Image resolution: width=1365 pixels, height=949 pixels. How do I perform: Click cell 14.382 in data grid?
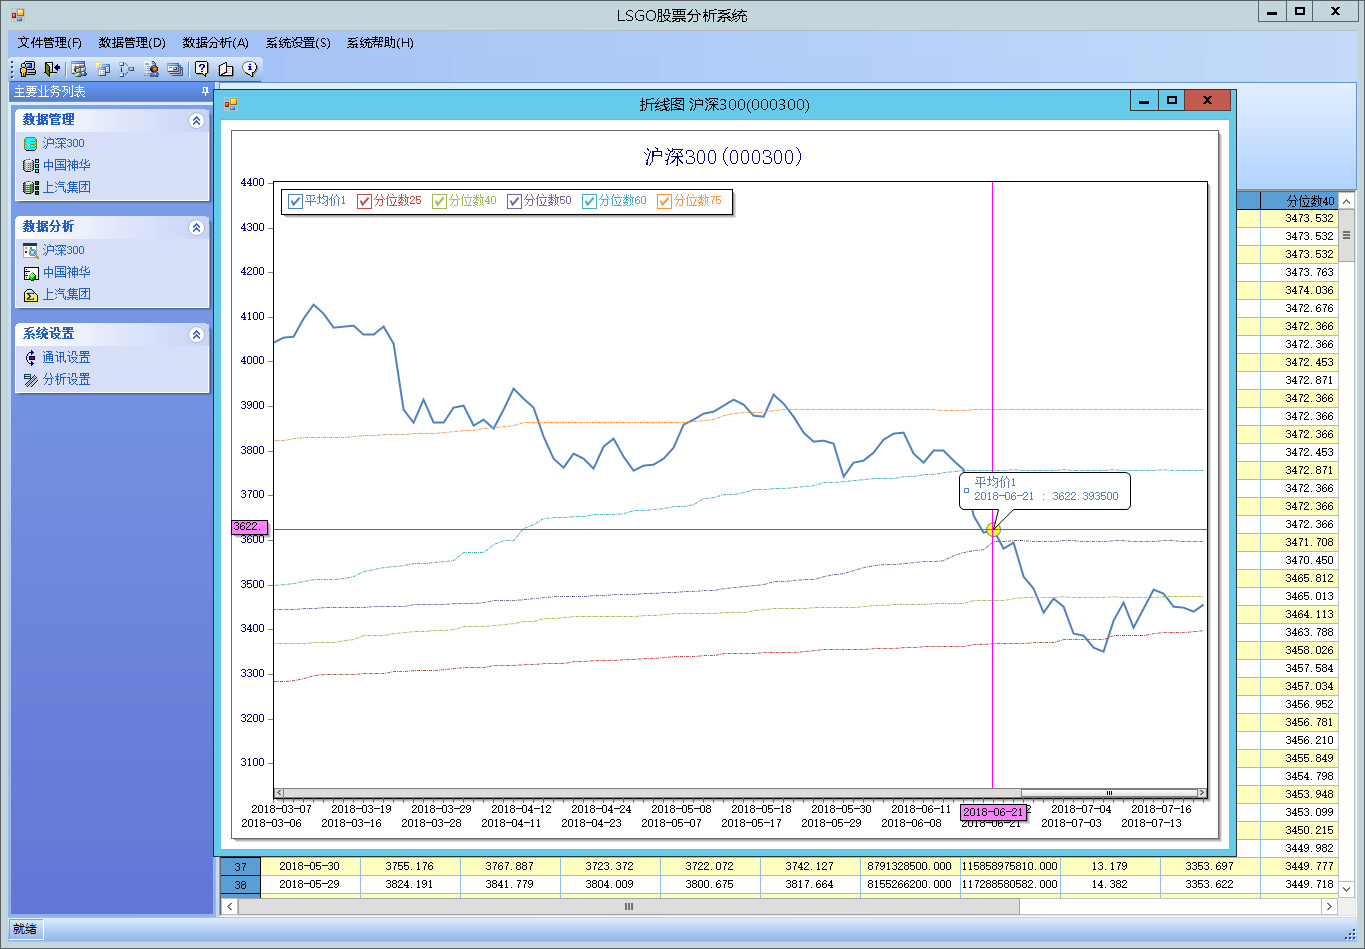(1110, 884)
